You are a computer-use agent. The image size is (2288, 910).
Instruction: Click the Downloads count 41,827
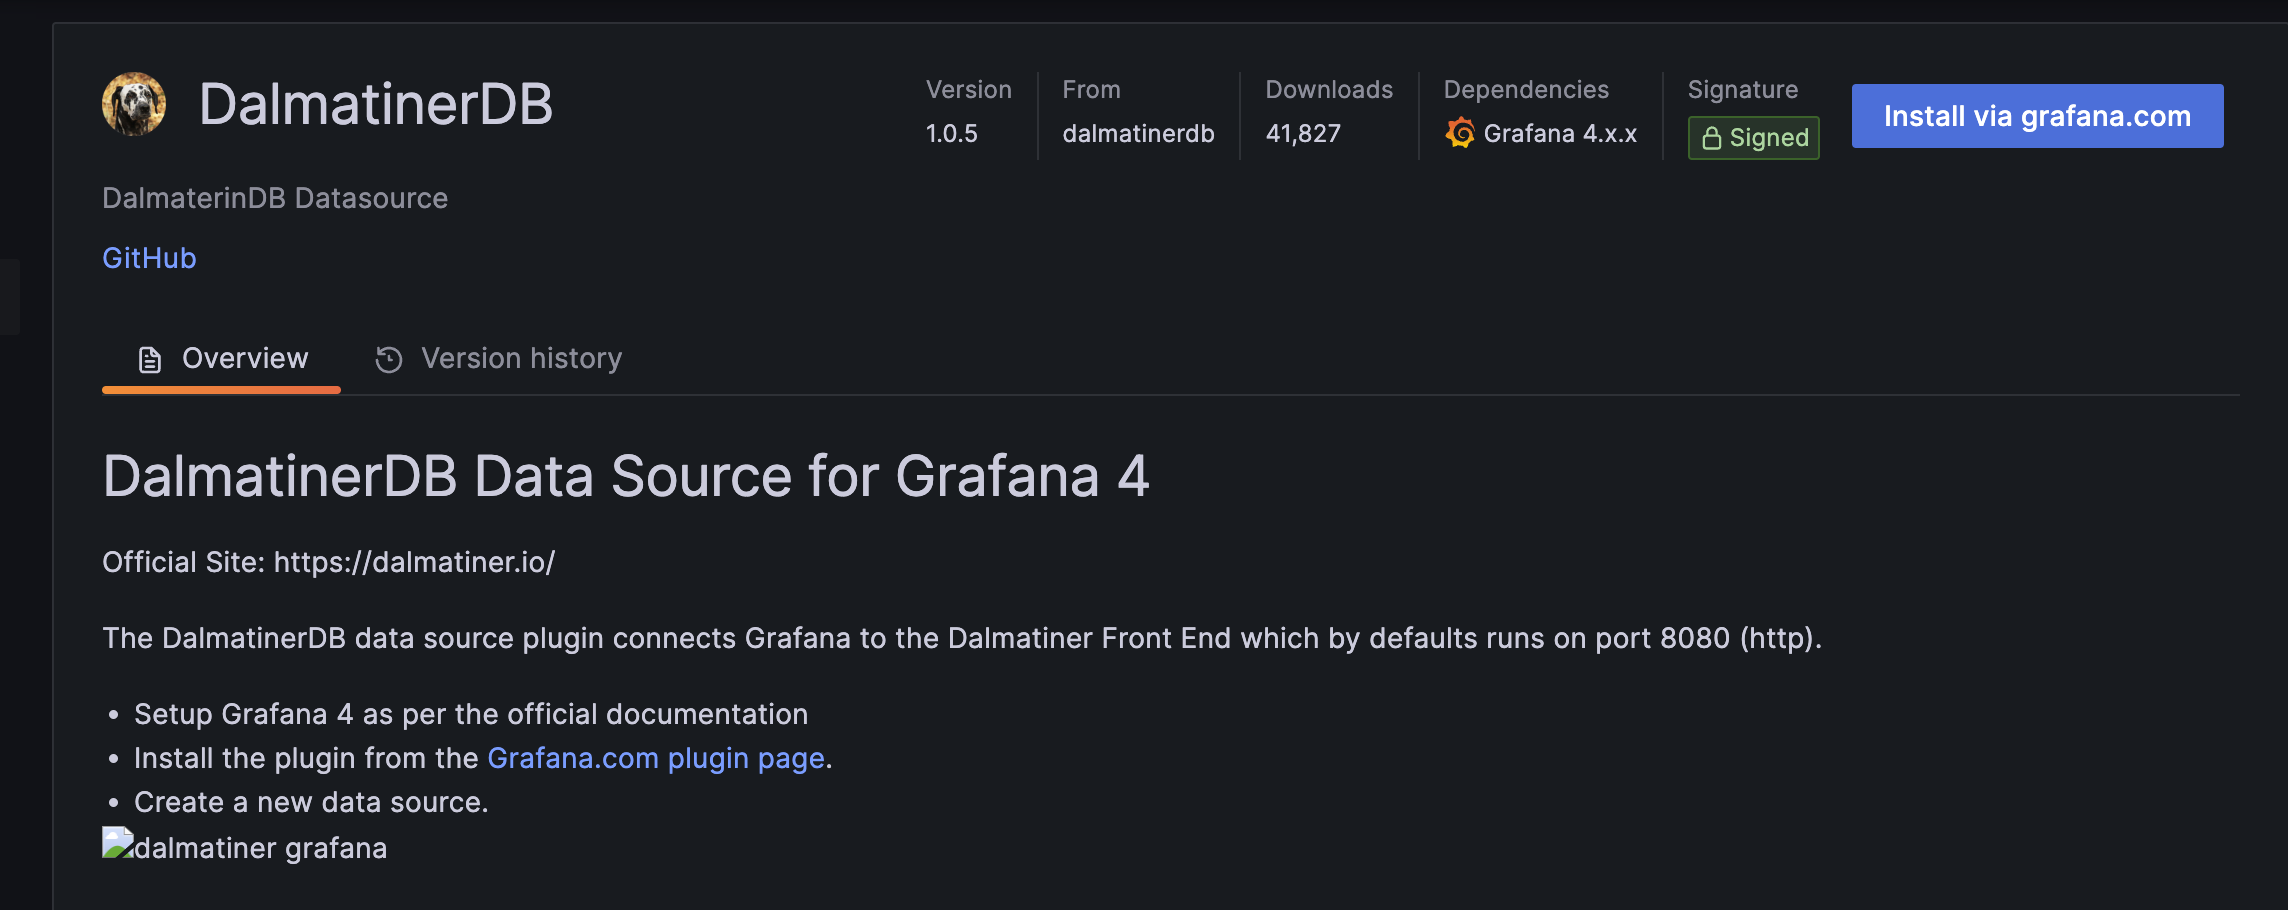pyautogui.click(x=1302, y=133)
